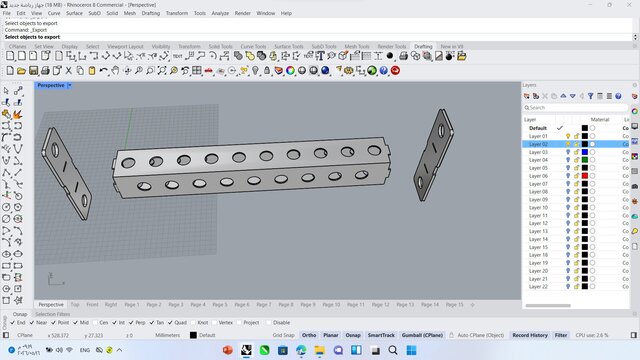Toggle SmartTrack in the status bar

[x=381, y=335]
